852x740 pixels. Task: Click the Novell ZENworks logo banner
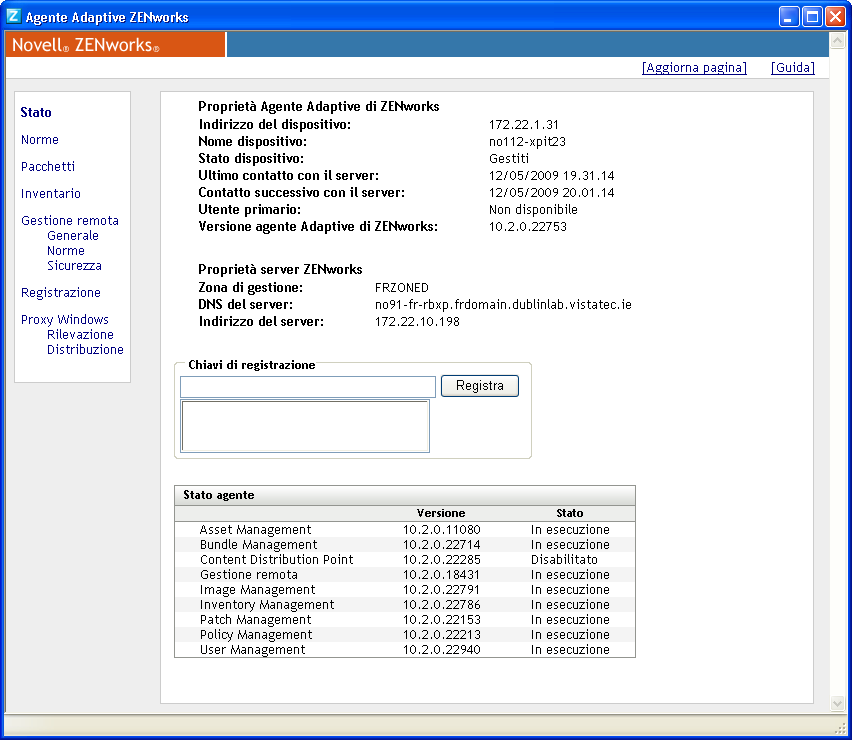click(x=115, y=44)
